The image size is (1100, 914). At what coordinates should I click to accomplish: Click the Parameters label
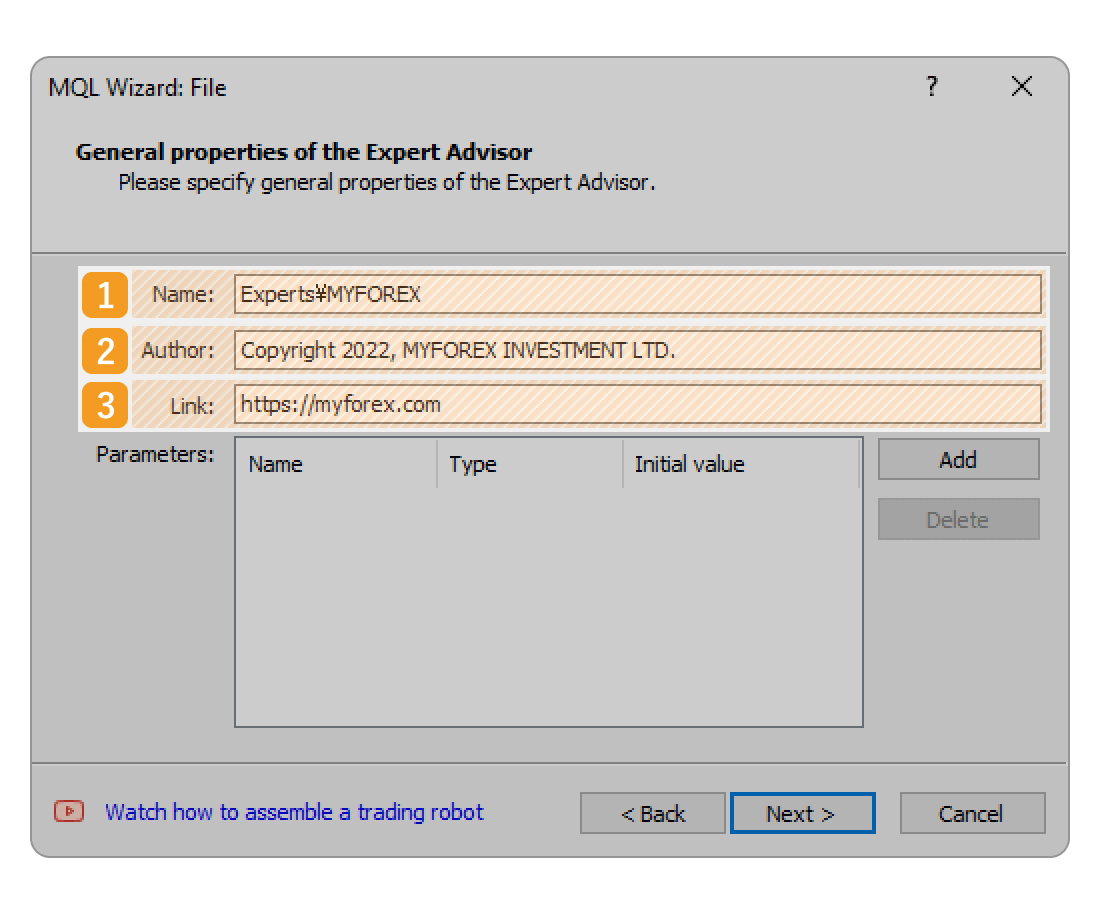tap(154, 453)
